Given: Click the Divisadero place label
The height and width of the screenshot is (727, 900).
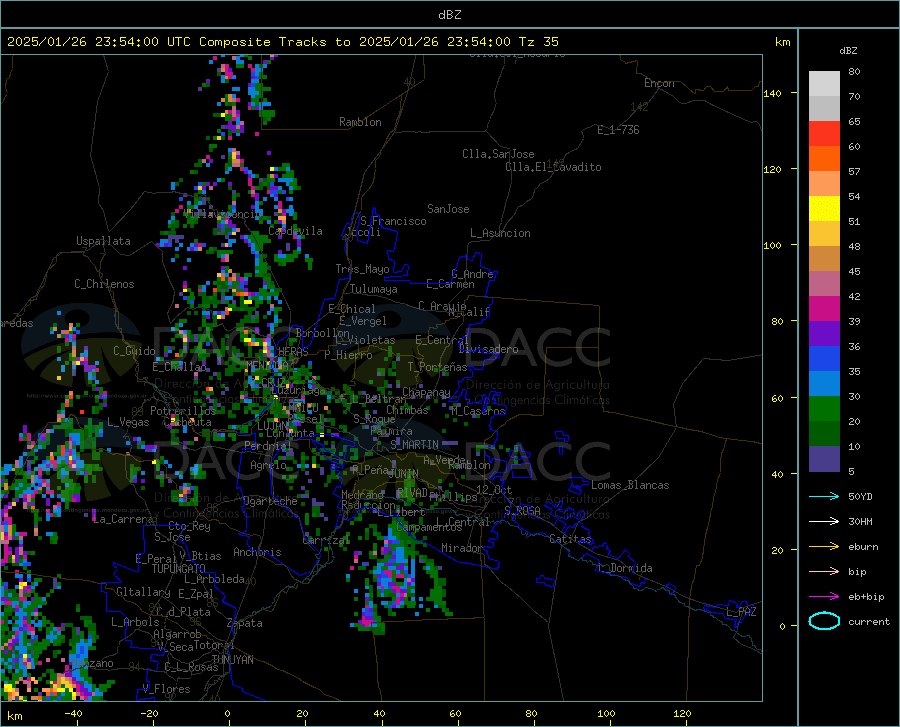Looking at the screenshot, I should point(488,349).
